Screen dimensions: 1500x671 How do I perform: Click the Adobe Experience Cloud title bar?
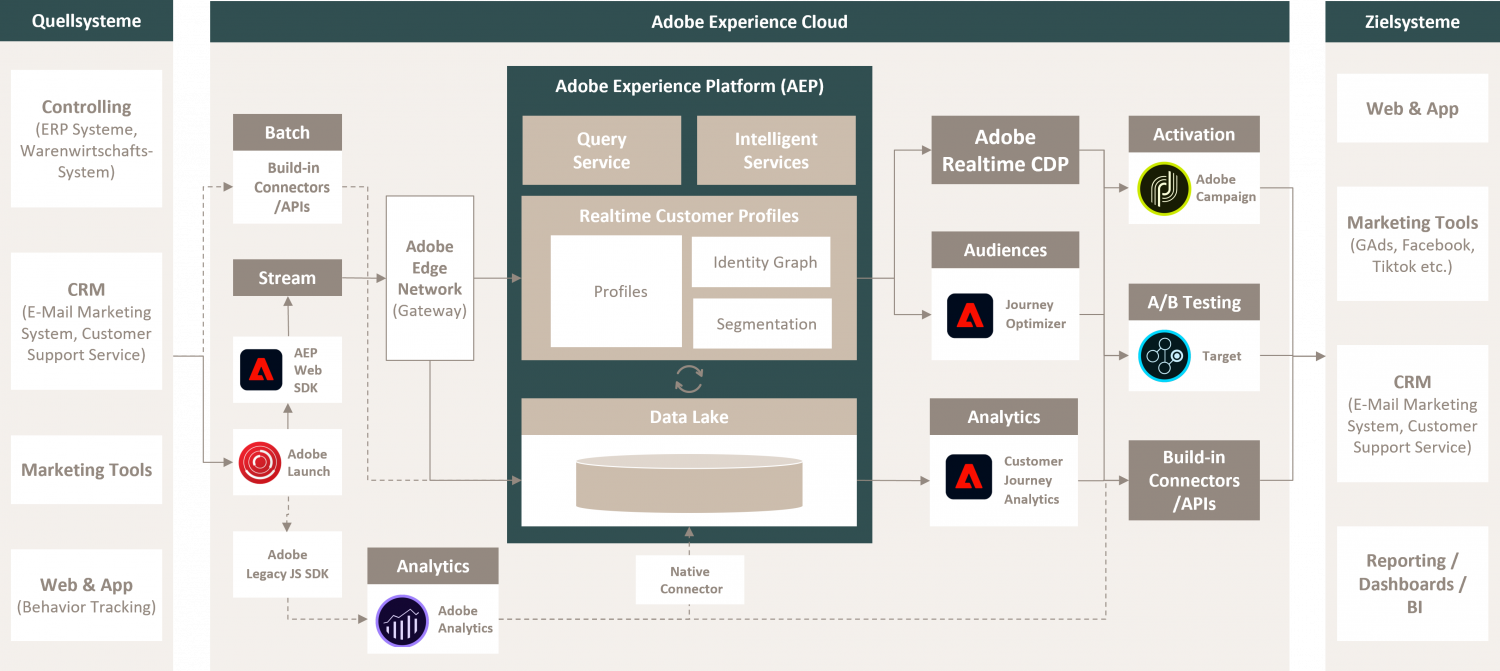[x=749, y=21]
